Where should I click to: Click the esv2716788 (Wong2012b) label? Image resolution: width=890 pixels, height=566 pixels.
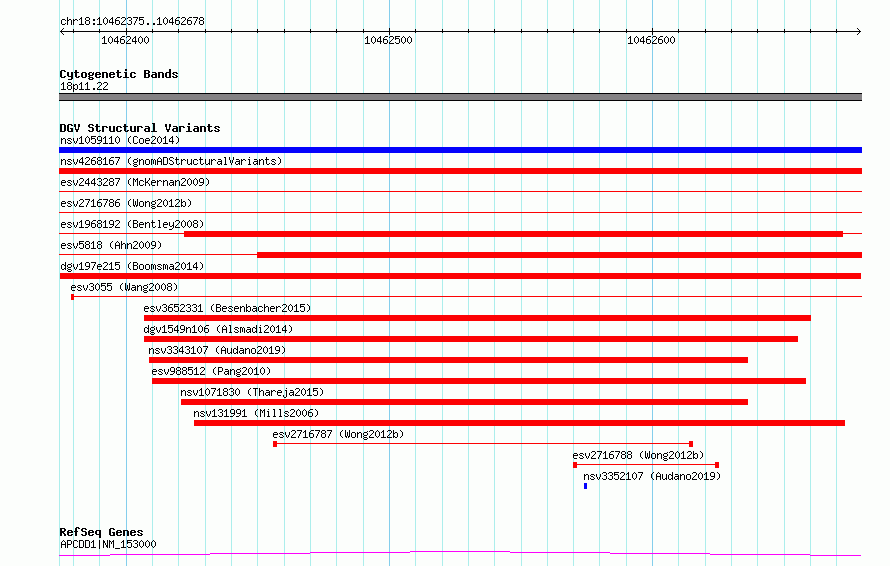pos(638,455)
